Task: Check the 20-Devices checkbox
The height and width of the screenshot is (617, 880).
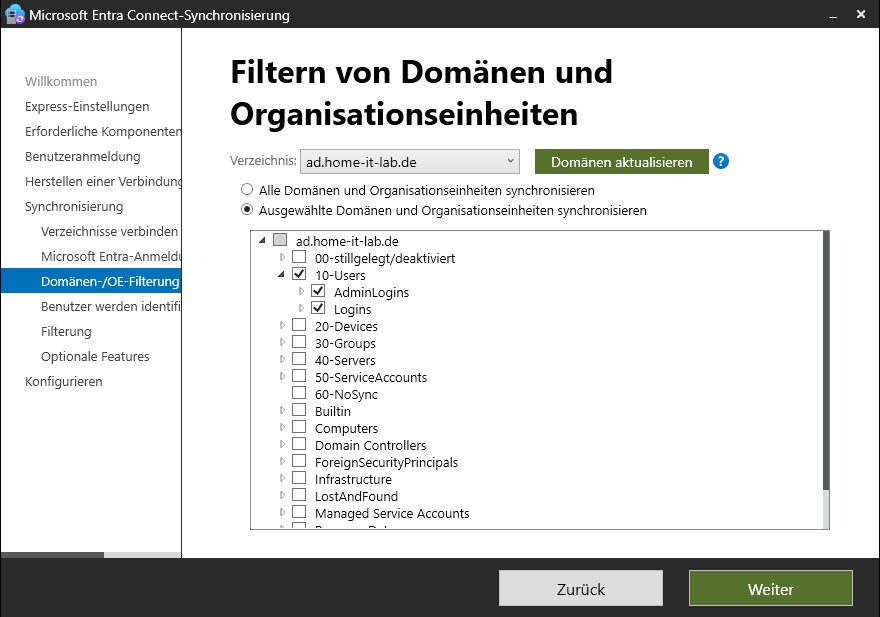Action: point(299,325)
